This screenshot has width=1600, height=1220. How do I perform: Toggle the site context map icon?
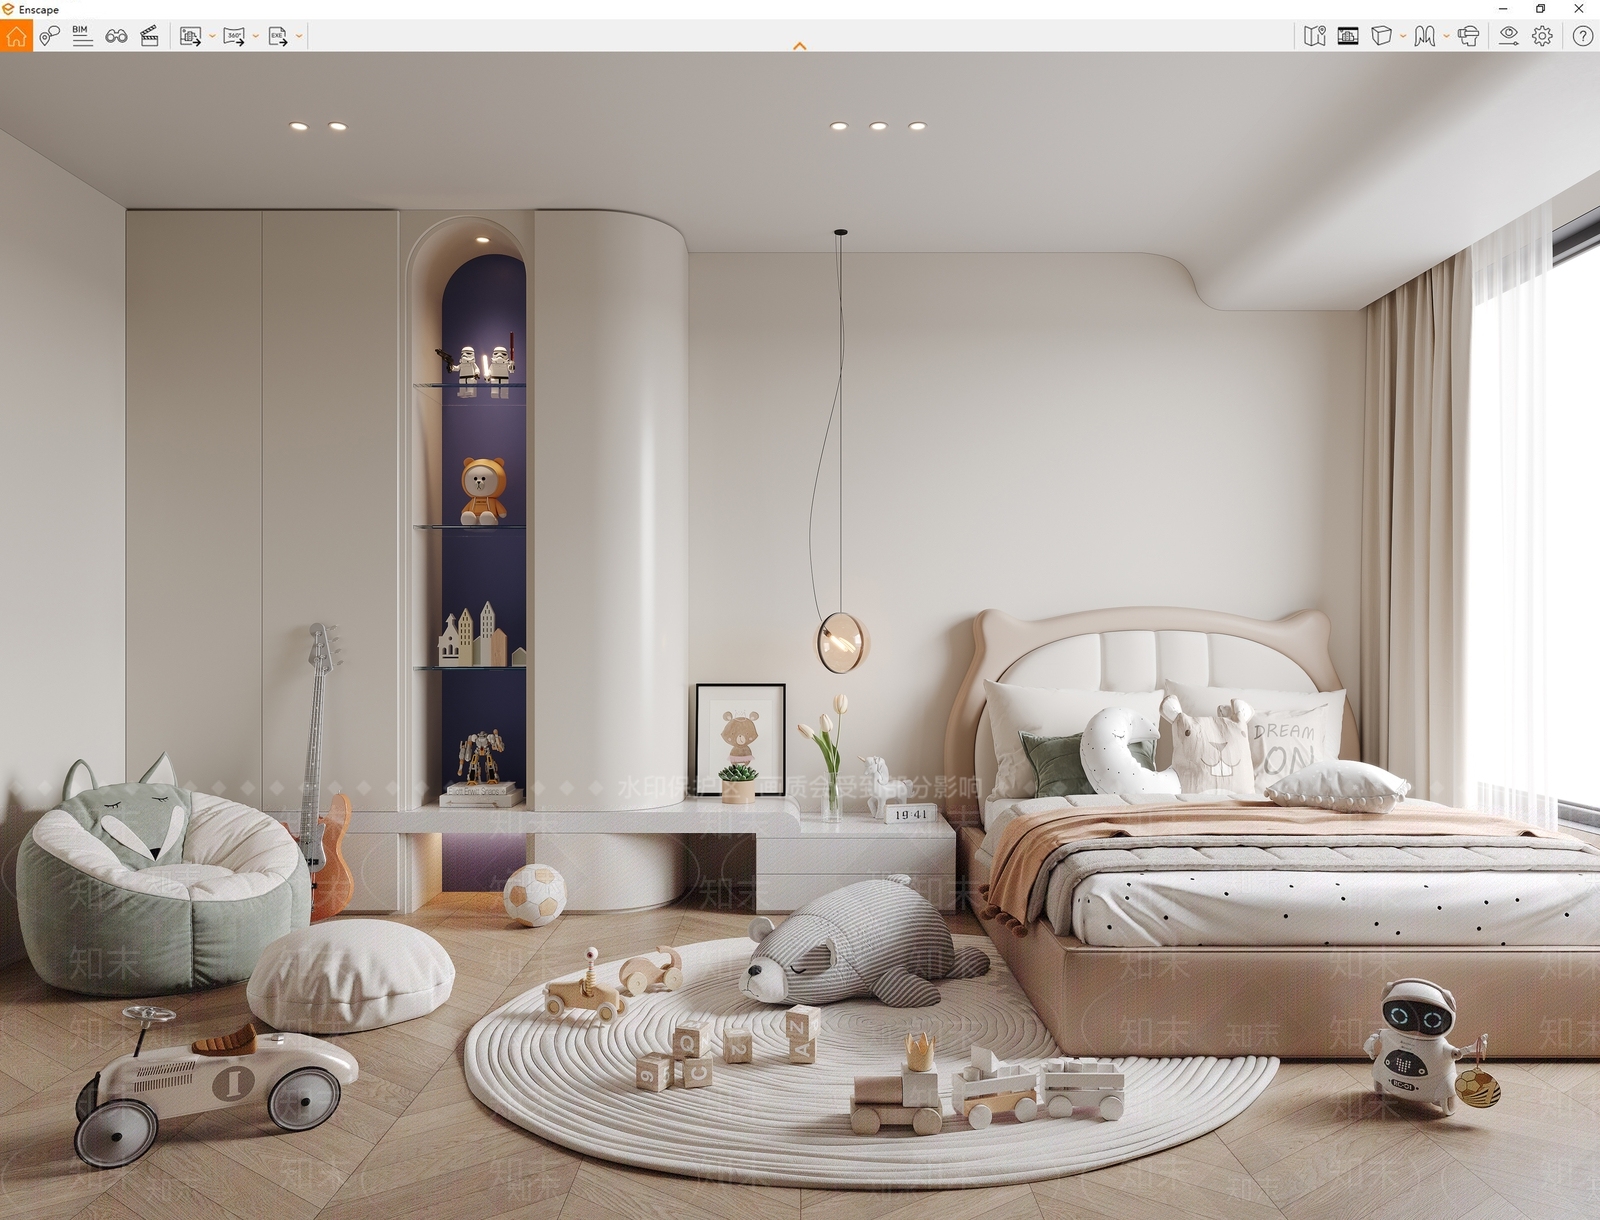[x=1315, y=36]
